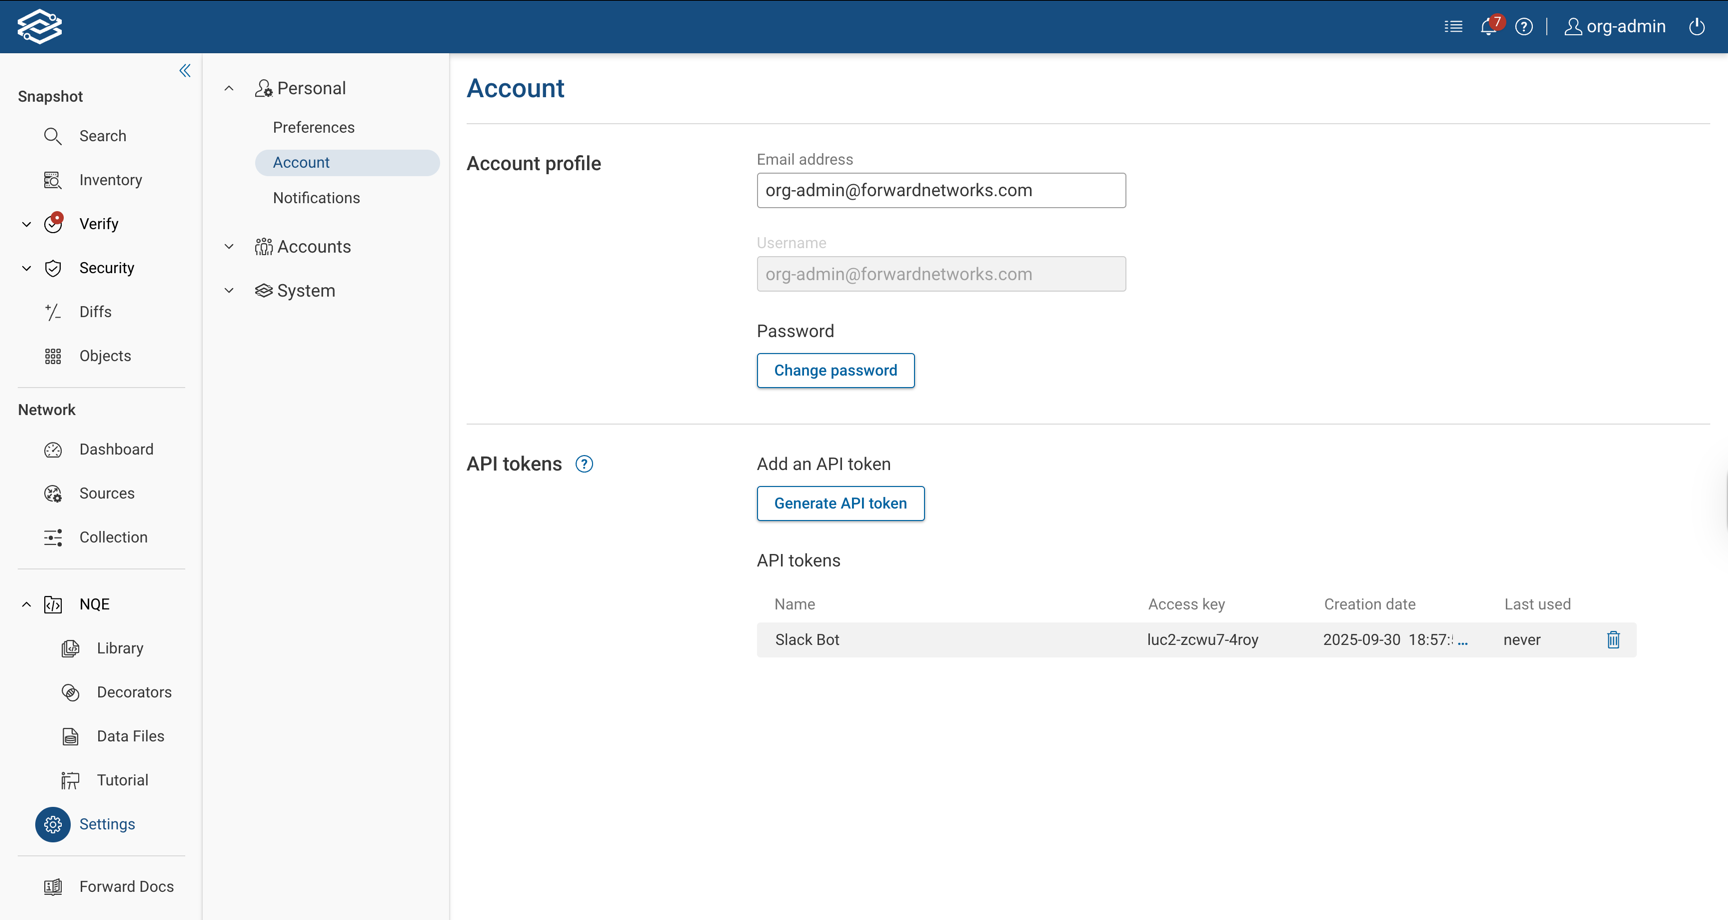Click Generate API token
This screenshot has width=1728, height=920.
click(840, 503)
